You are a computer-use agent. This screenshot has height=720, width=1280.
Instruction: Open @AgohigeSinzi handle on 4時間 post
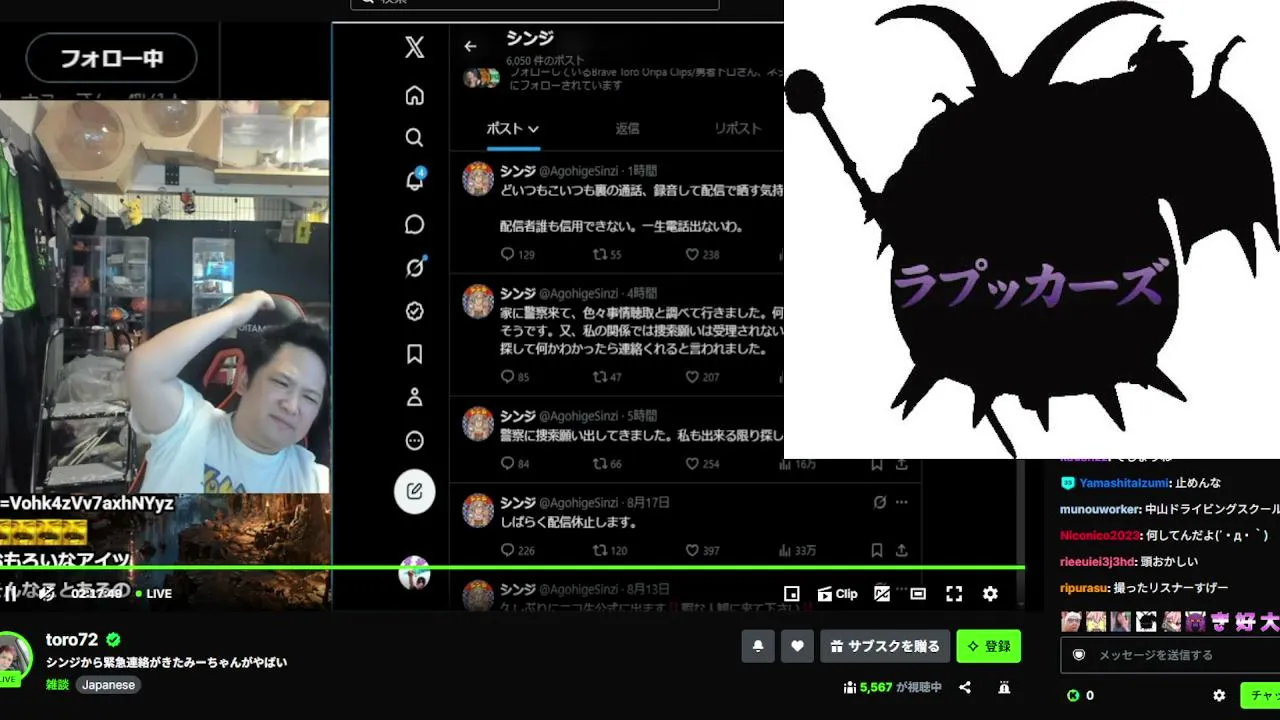[x=581, y=294]
